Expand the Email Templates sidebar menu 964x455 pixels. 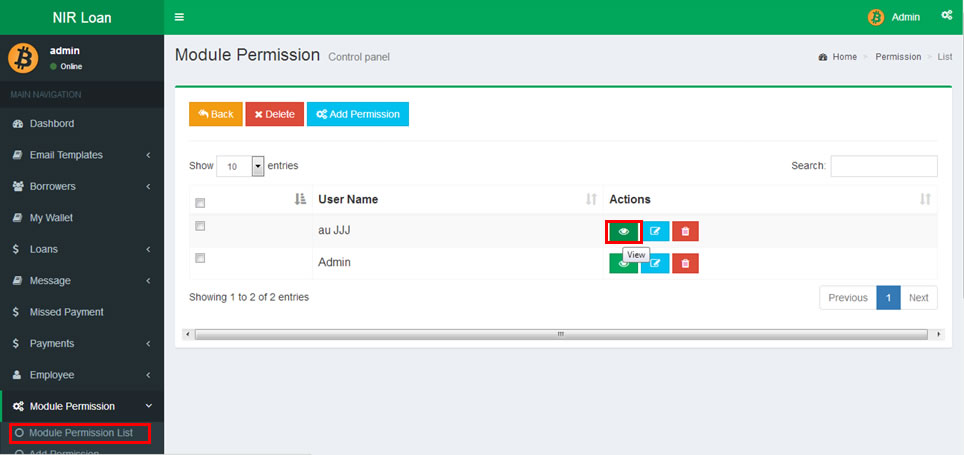tap(82, 155)
